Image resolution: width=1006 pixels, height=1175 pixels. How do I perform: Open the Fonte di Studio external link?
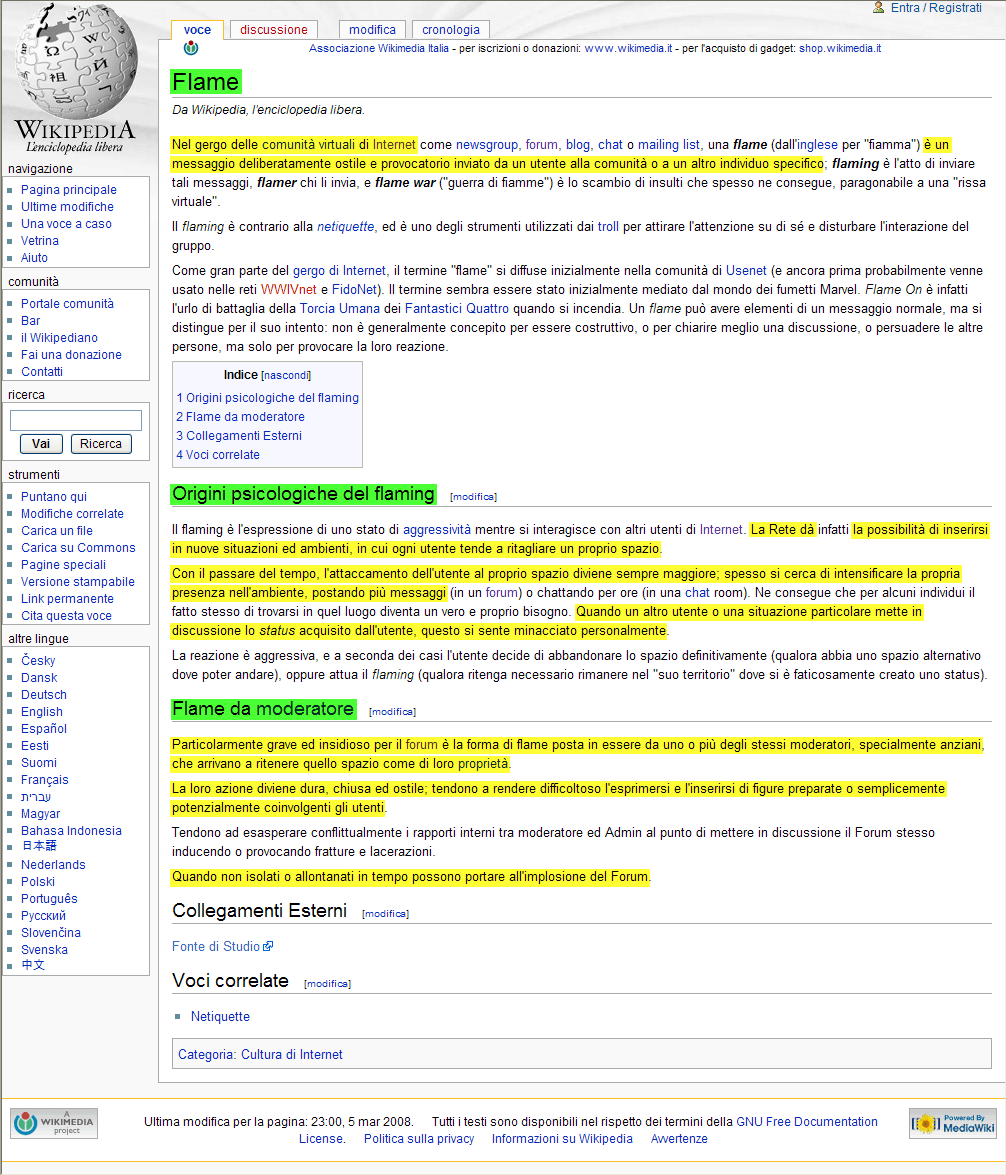coord(216,946)
